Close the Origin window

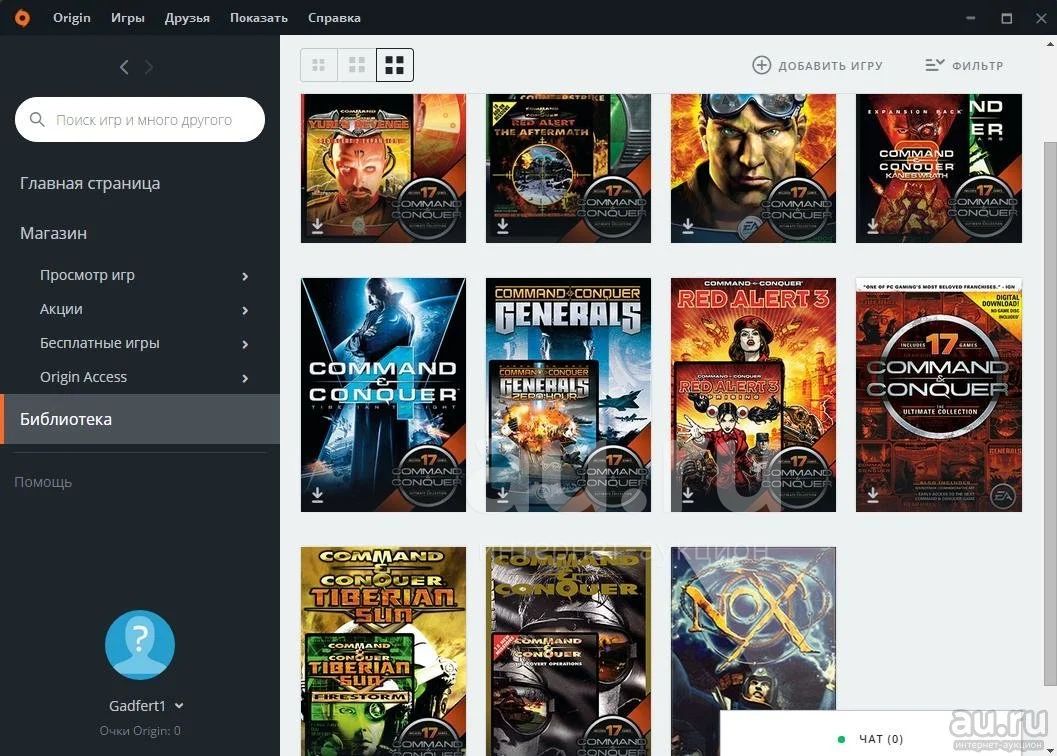point(1041,18)
